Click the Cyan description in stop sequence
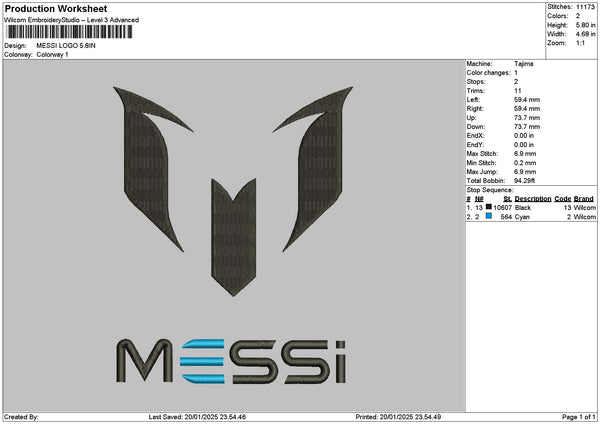This screenshot has height=424, width=600. tap(522, 217)
